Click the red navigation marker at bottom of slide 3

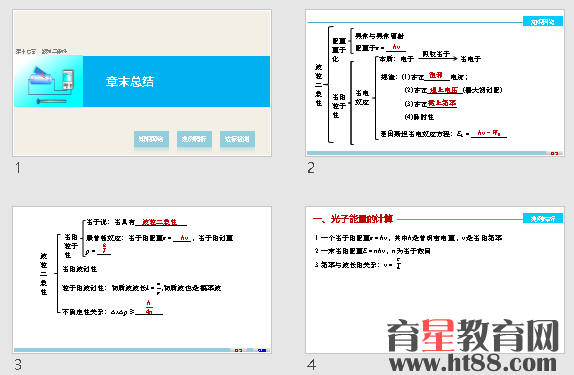pyautogui.click(x=239, y=350)
